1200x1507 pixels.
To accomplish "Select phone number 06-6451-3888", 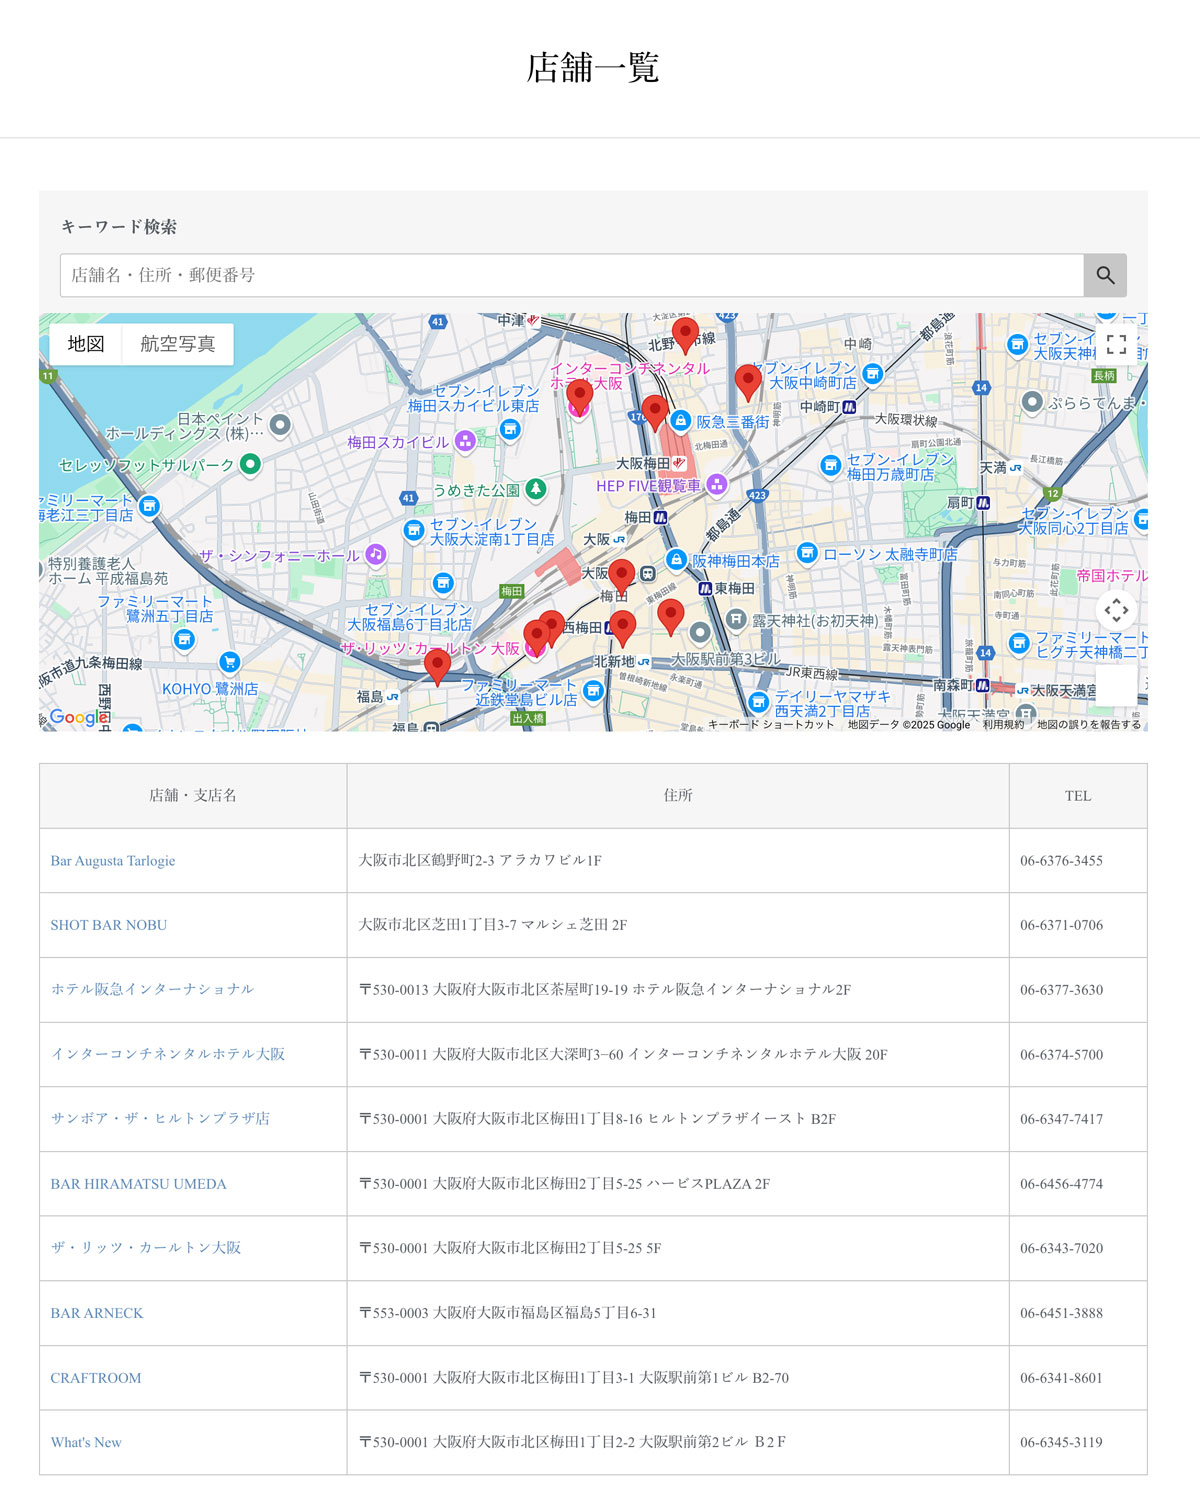I will (x=1062, y=1313).
